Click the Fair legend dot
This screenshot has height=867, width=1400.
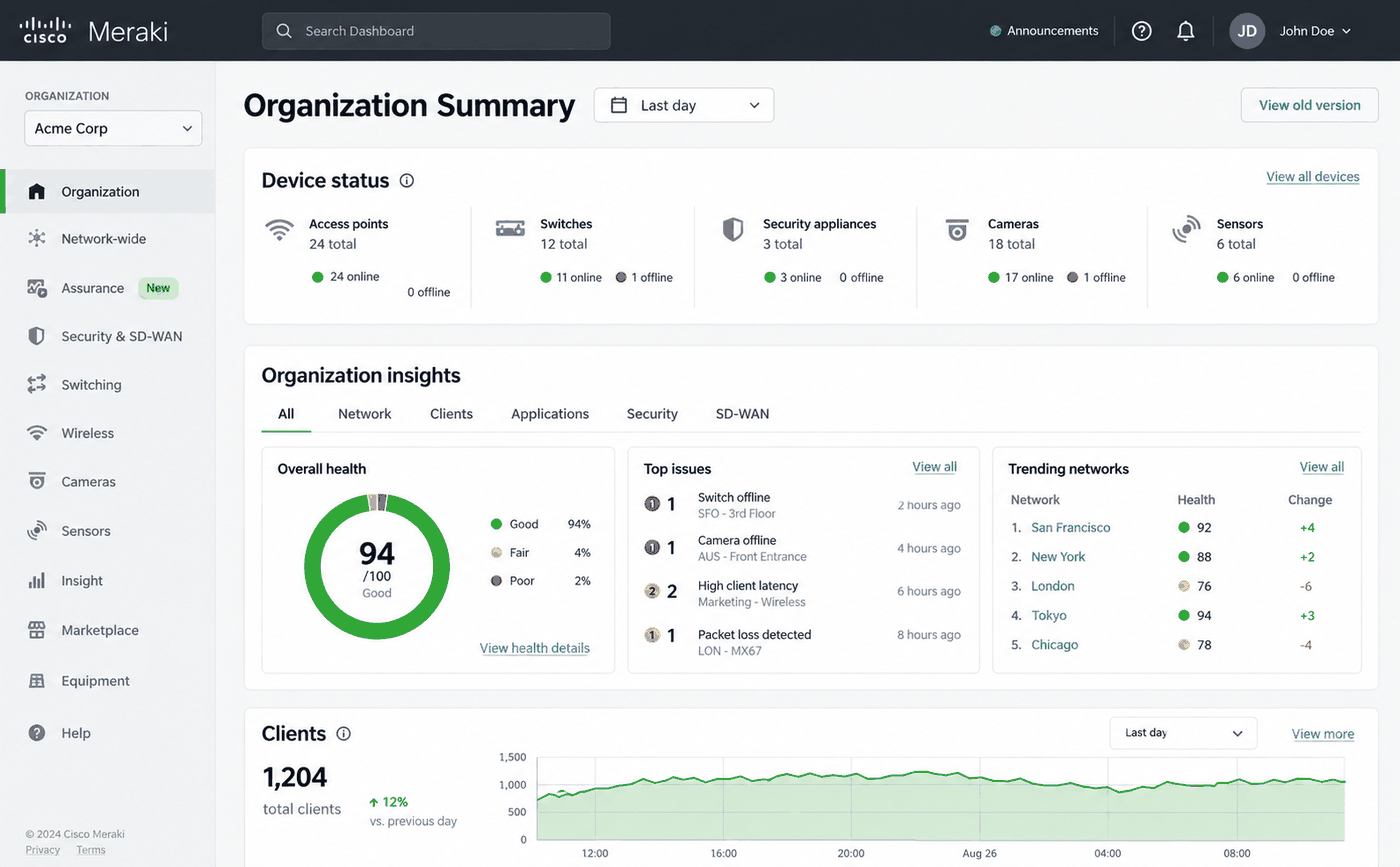(496, 552)
